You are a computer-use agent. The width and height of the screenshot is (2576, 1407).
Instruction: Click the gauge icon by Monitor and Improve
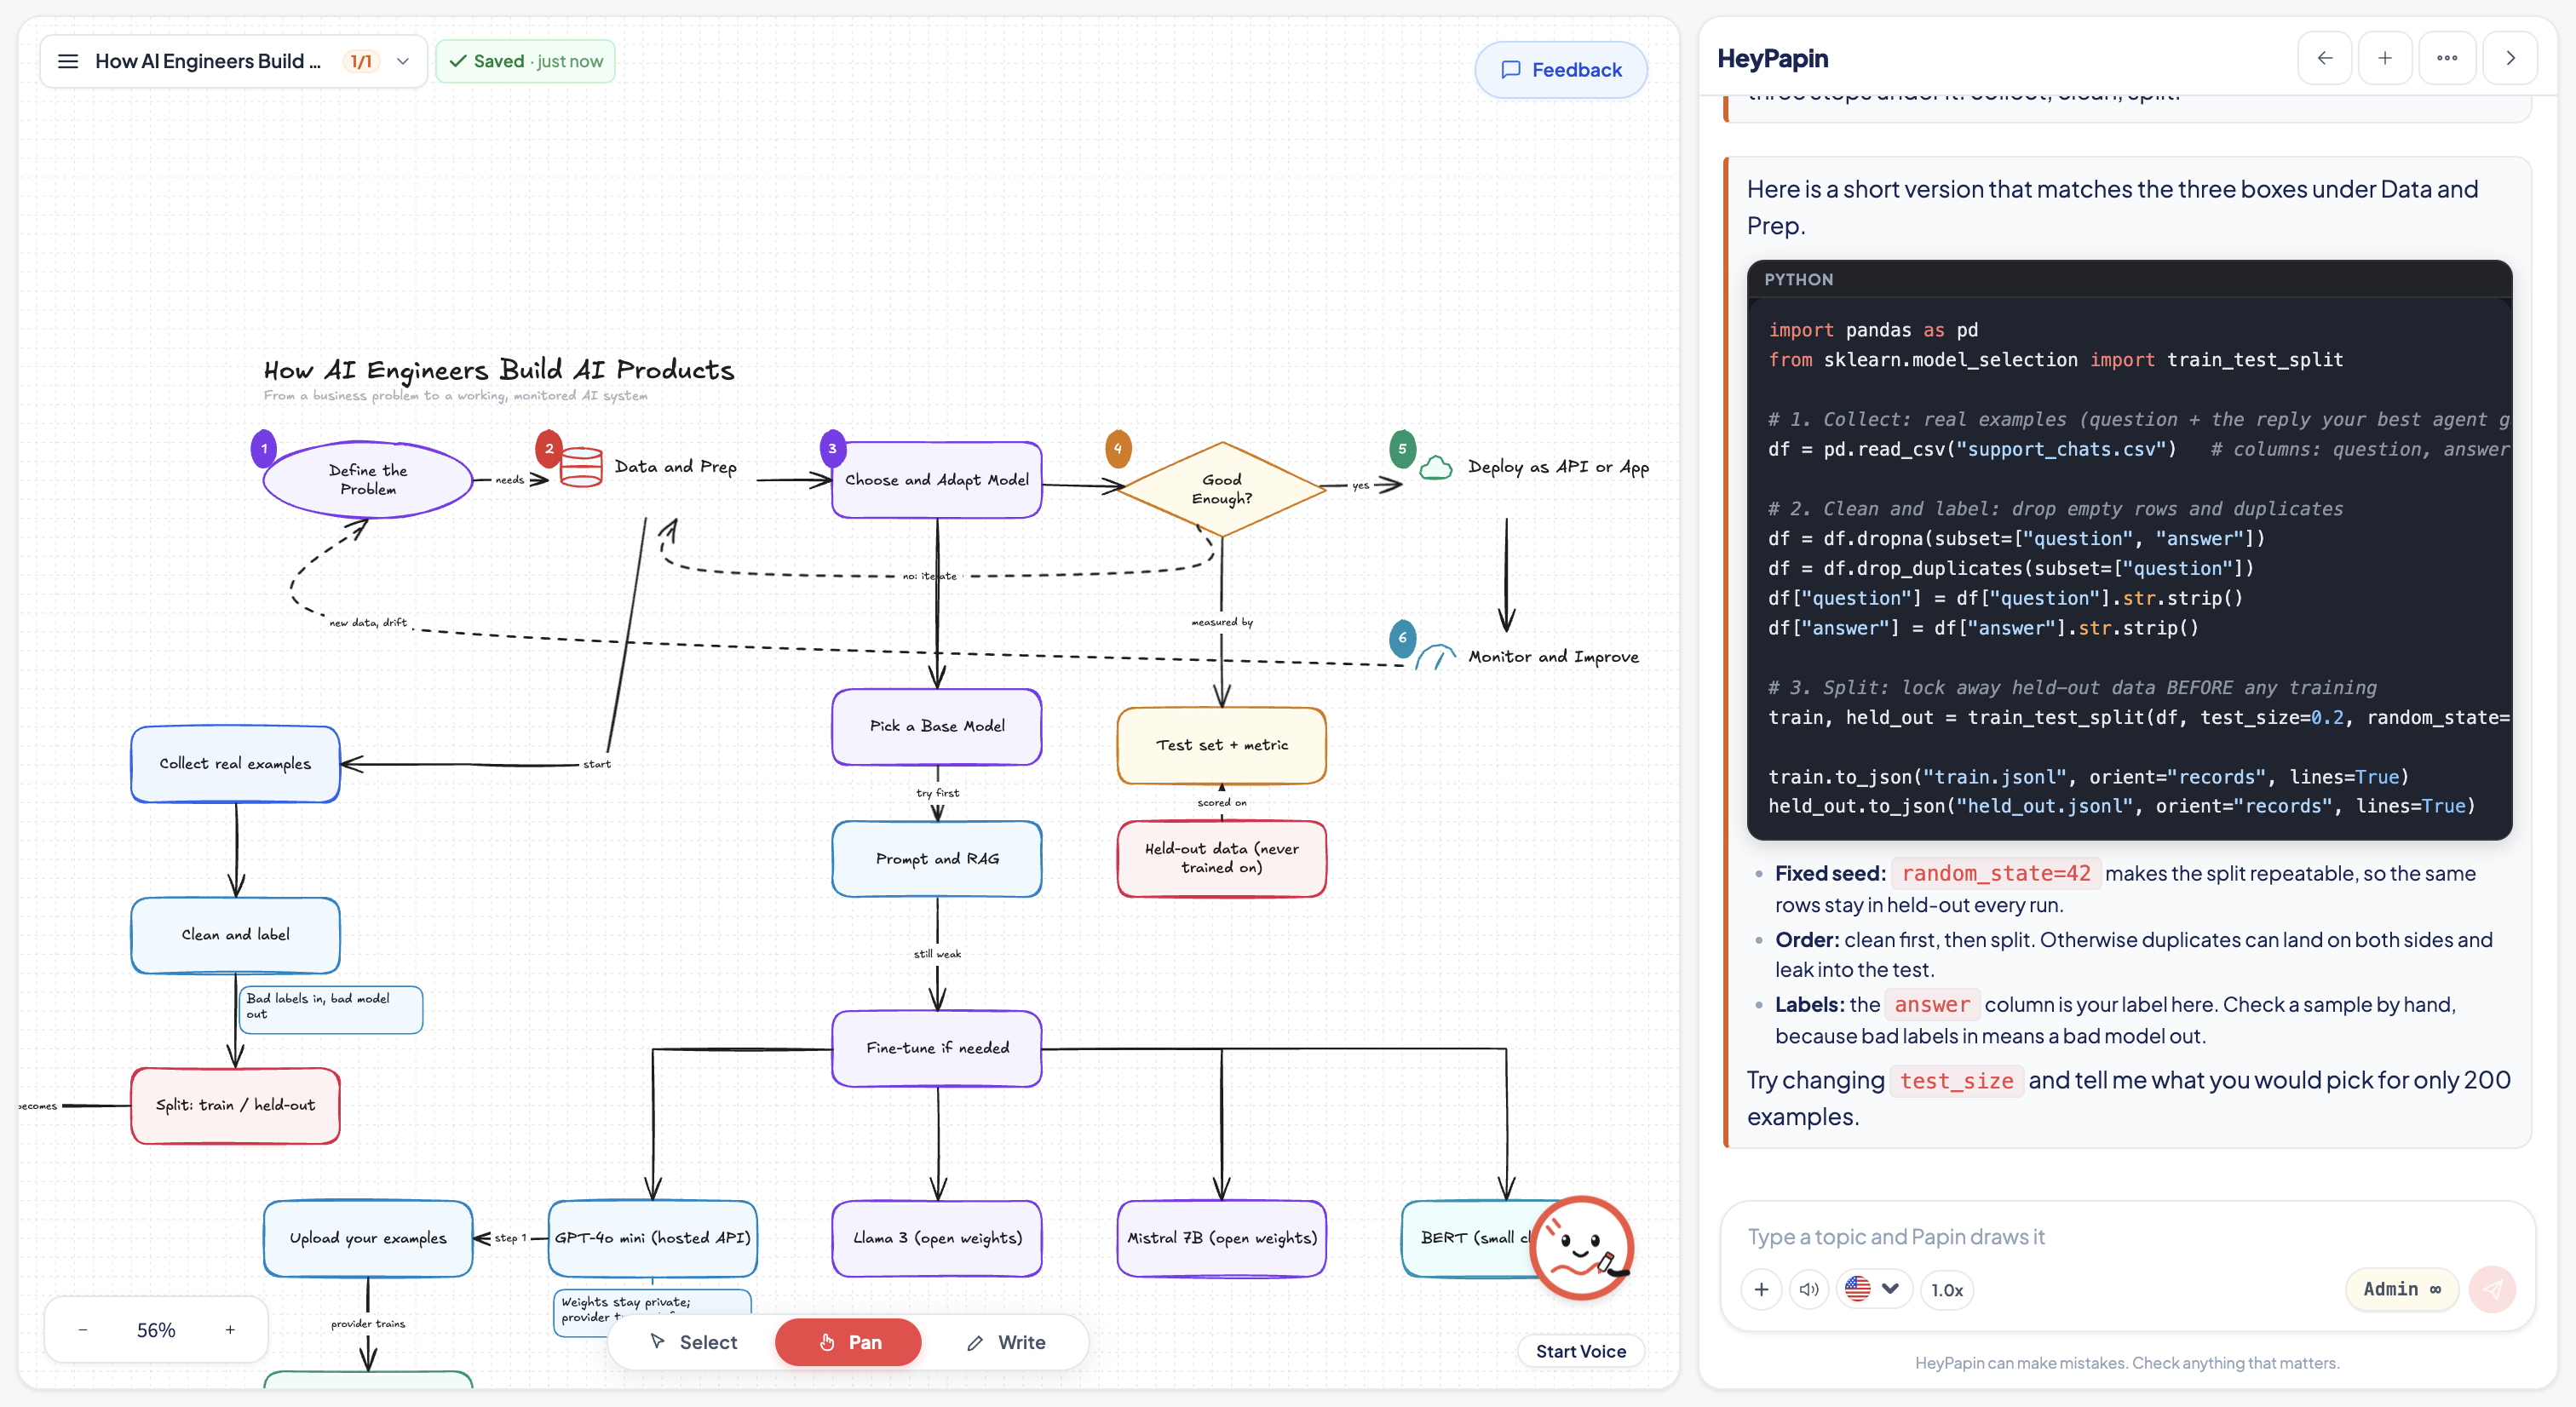click(x=1436, y=657)
